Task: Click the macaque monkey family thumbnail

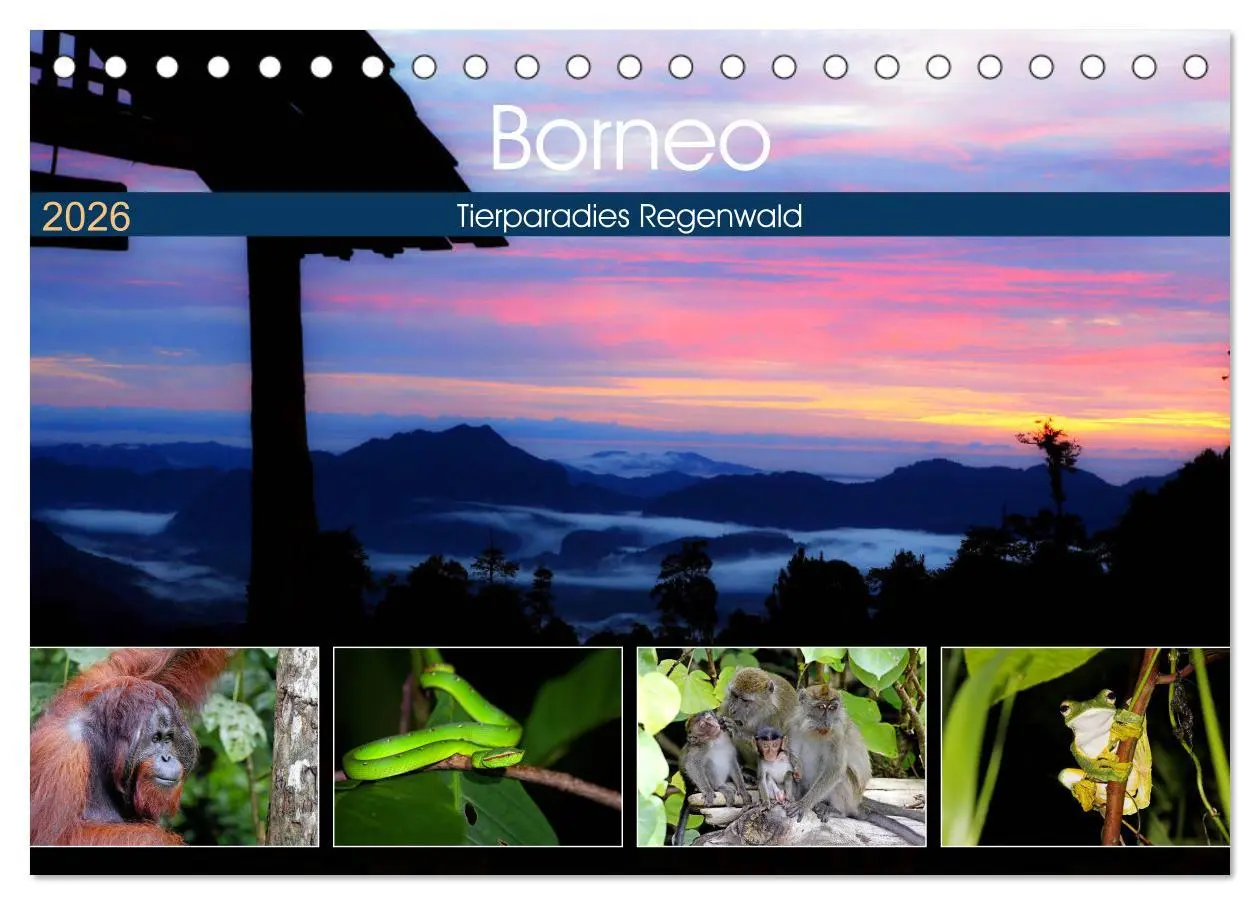Action: pos(782,746)
